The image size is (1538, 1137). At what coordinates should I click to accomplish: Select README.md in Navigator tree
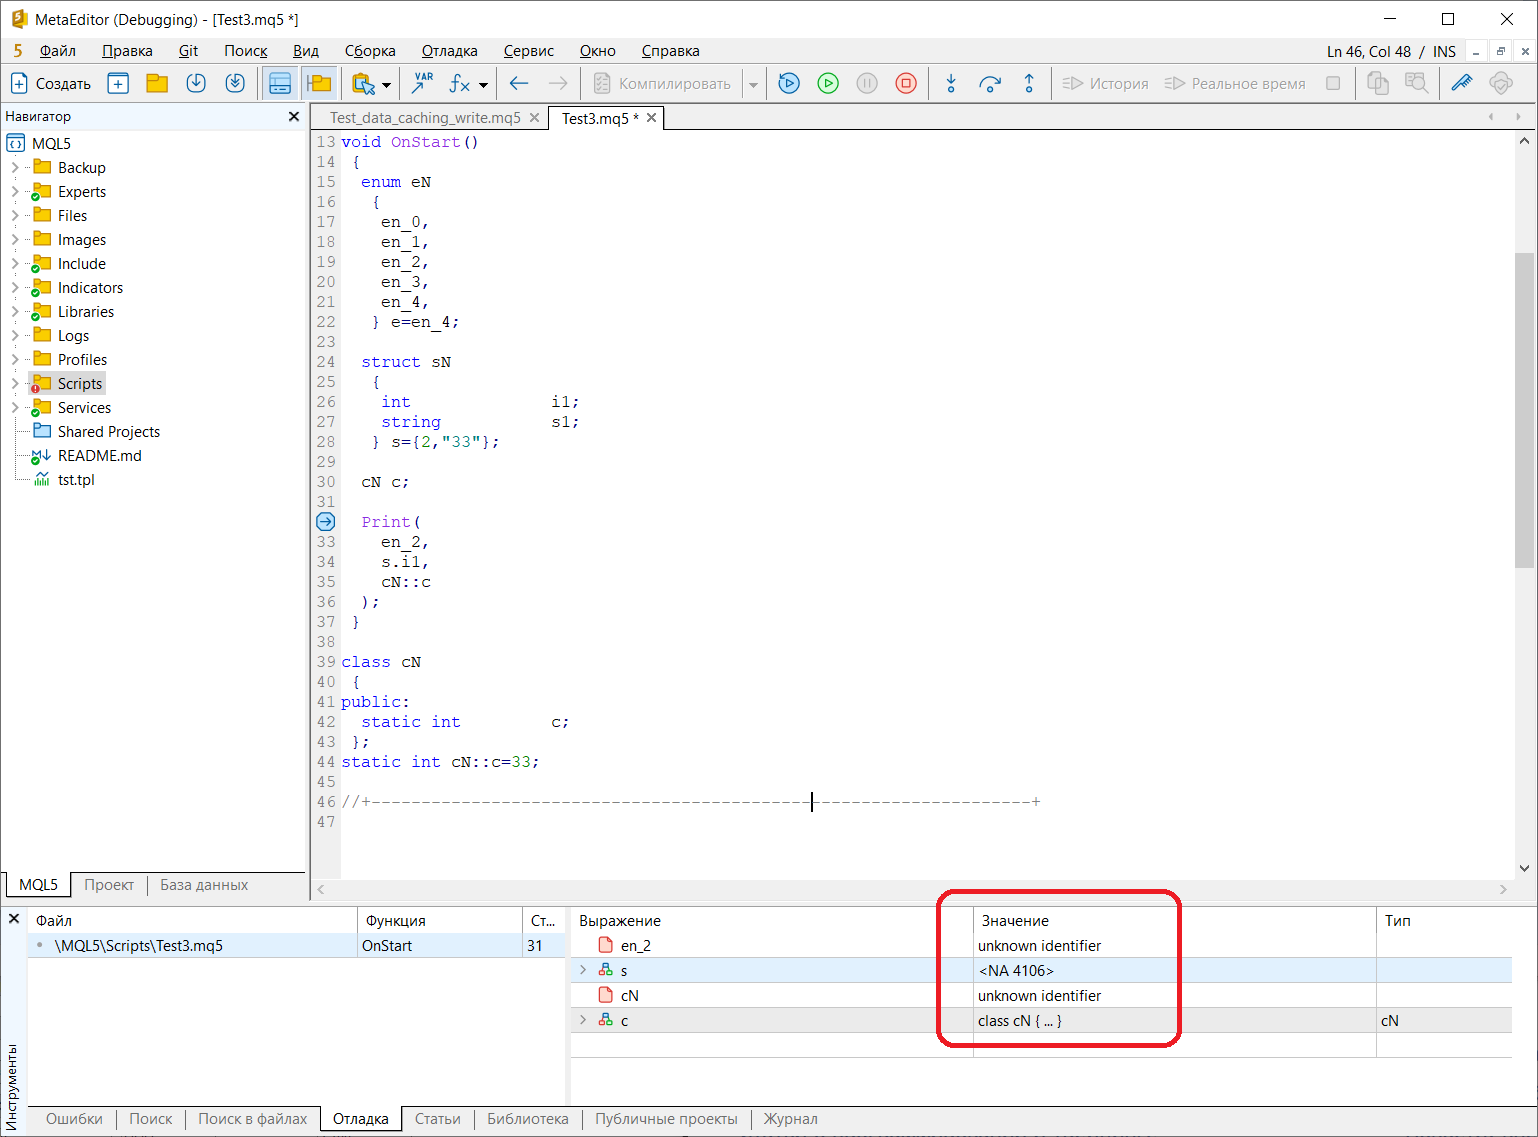pos(99,456)
